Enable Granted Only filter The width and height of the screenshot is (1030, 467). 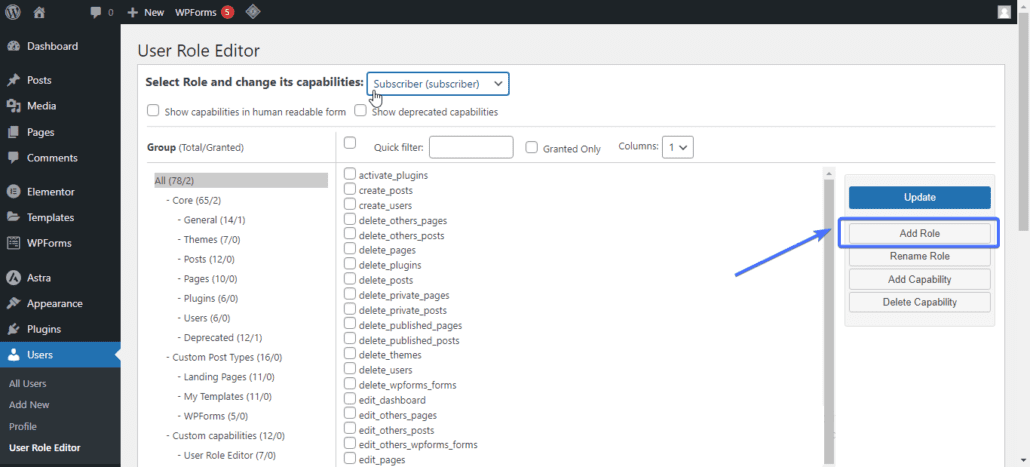[531, 148]
